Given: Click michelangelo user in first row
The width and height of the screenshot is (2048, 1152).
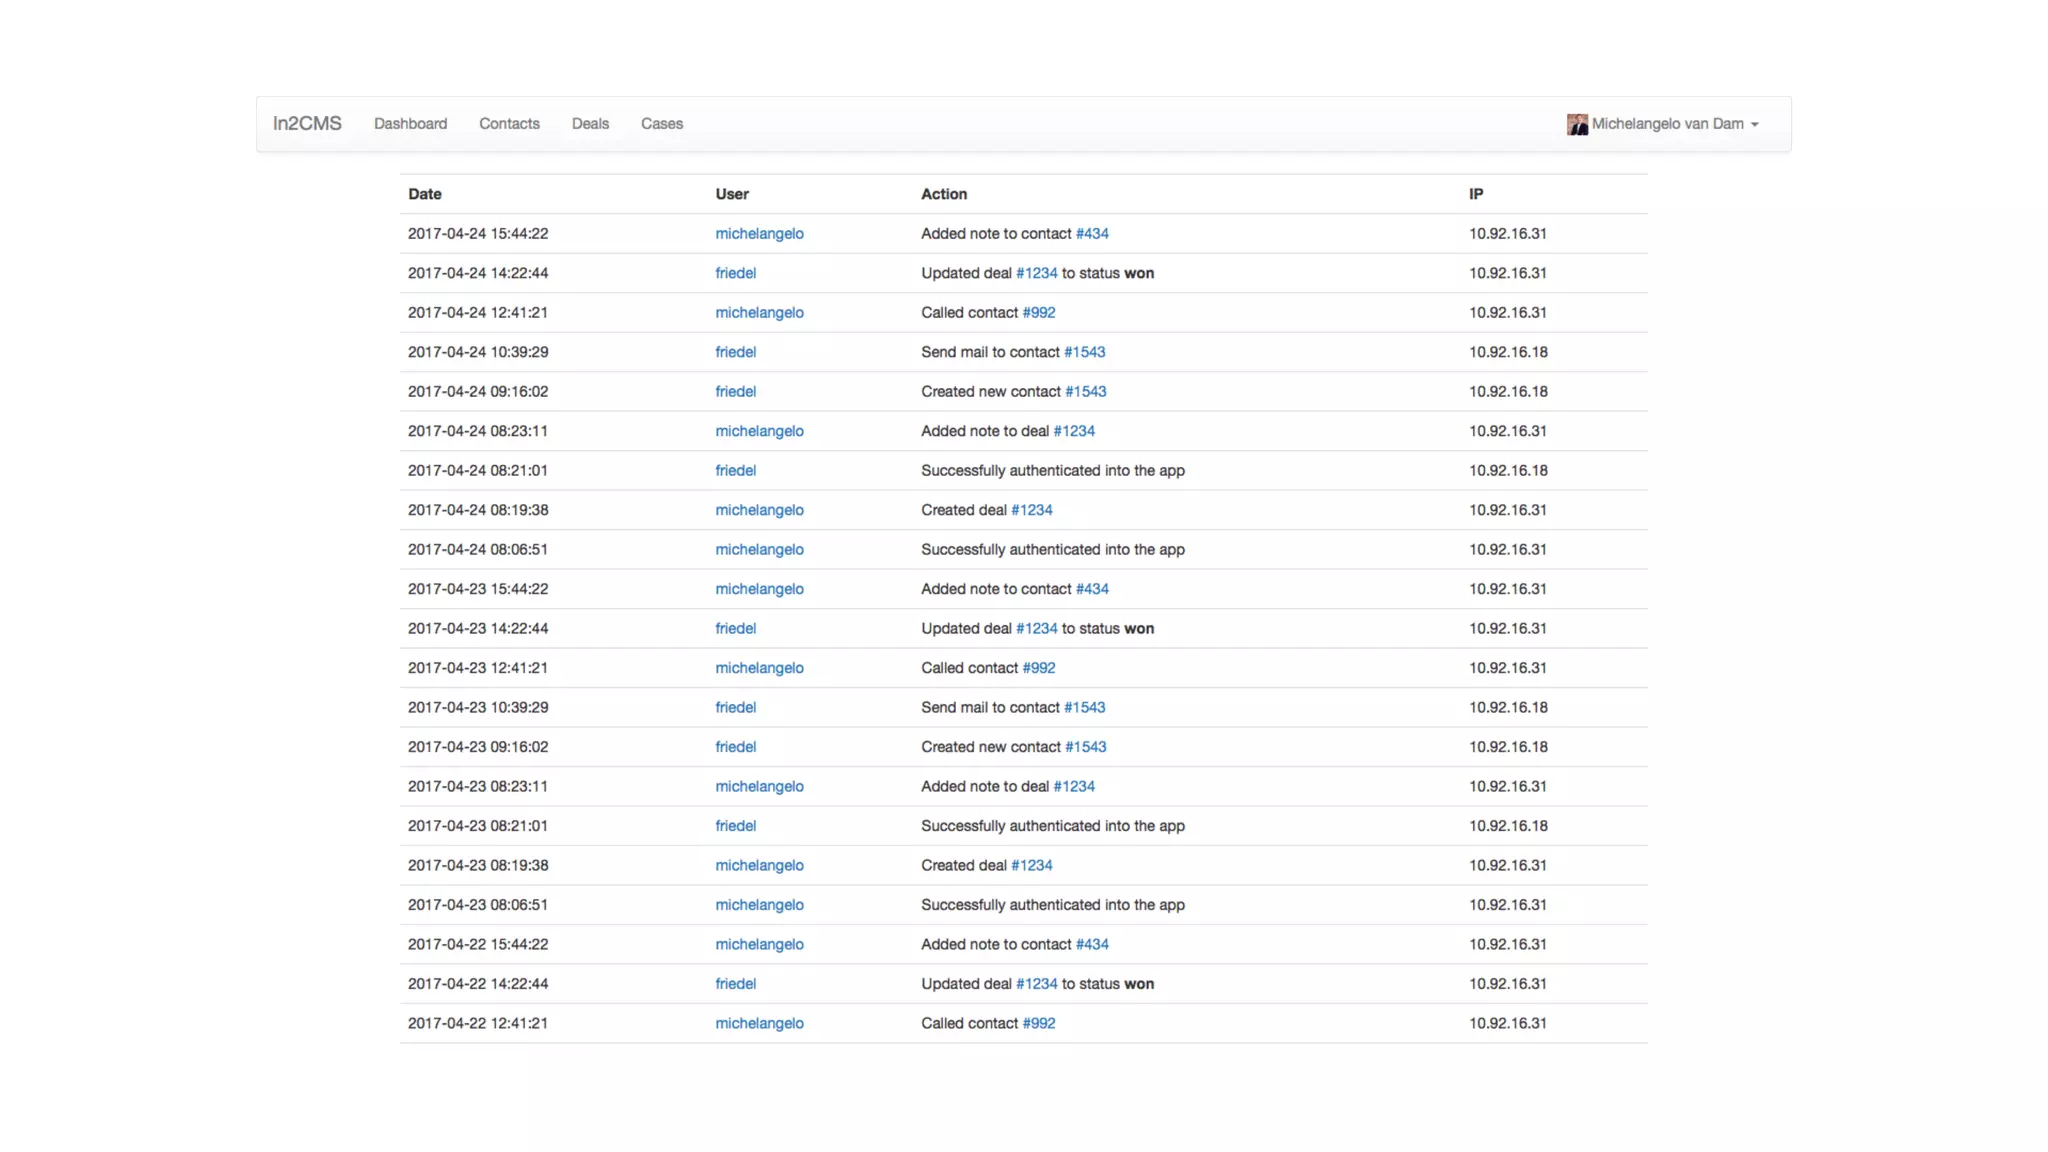Looking at the screenshot, I should tap(759, 234).
